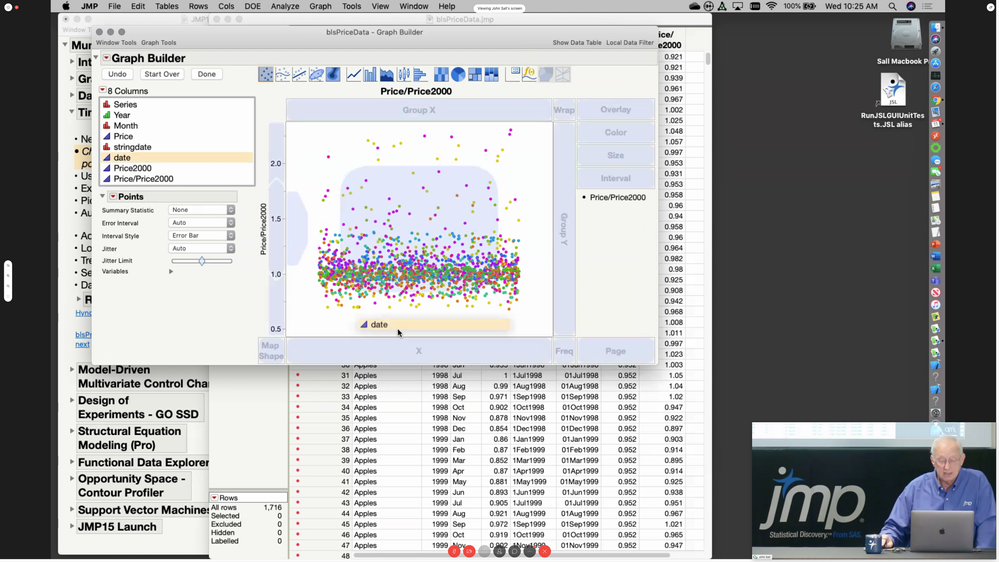Open the Interval Style dropdown

click(202, 236)
